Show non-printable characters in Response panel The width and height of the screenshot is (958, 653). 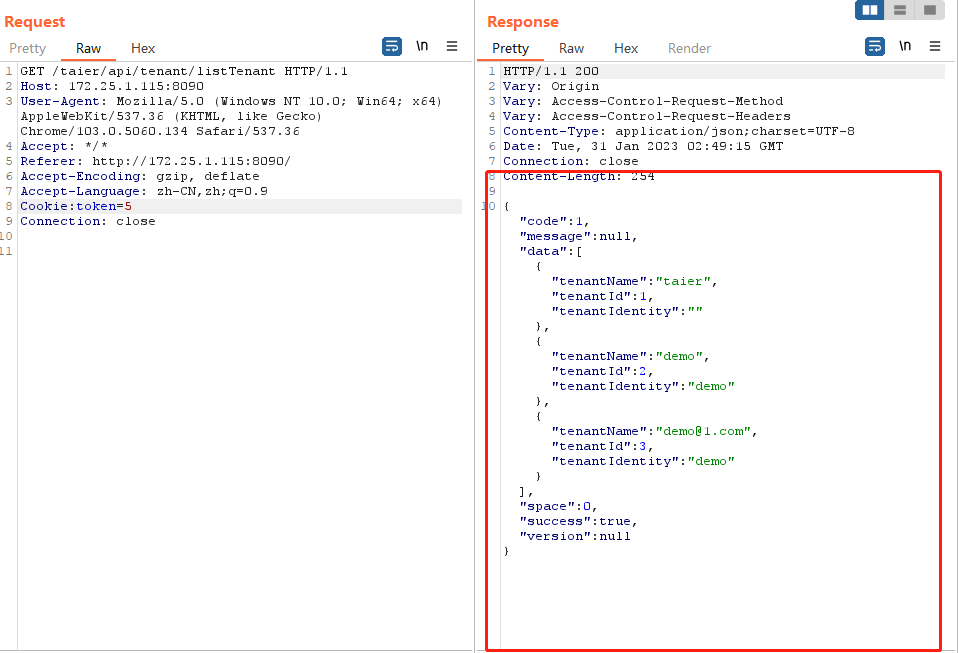pyautogui.click(x=905, y=46)
